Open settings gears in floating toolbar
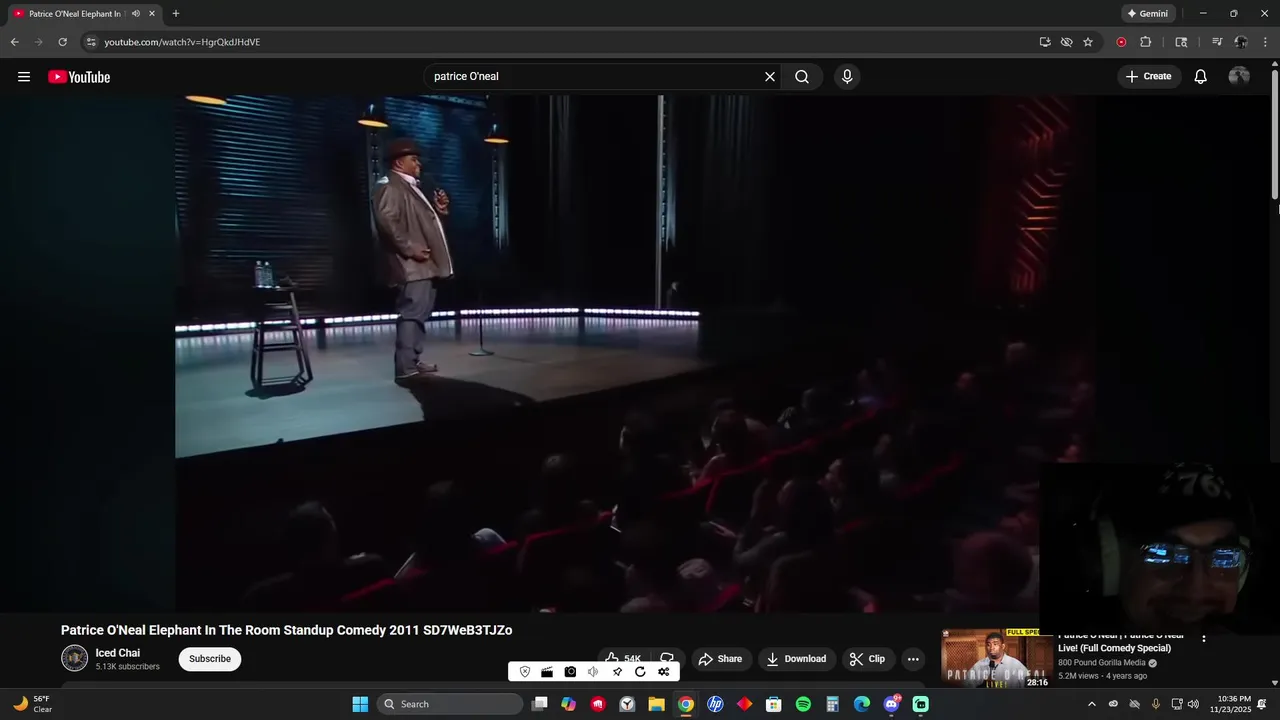 663,672
